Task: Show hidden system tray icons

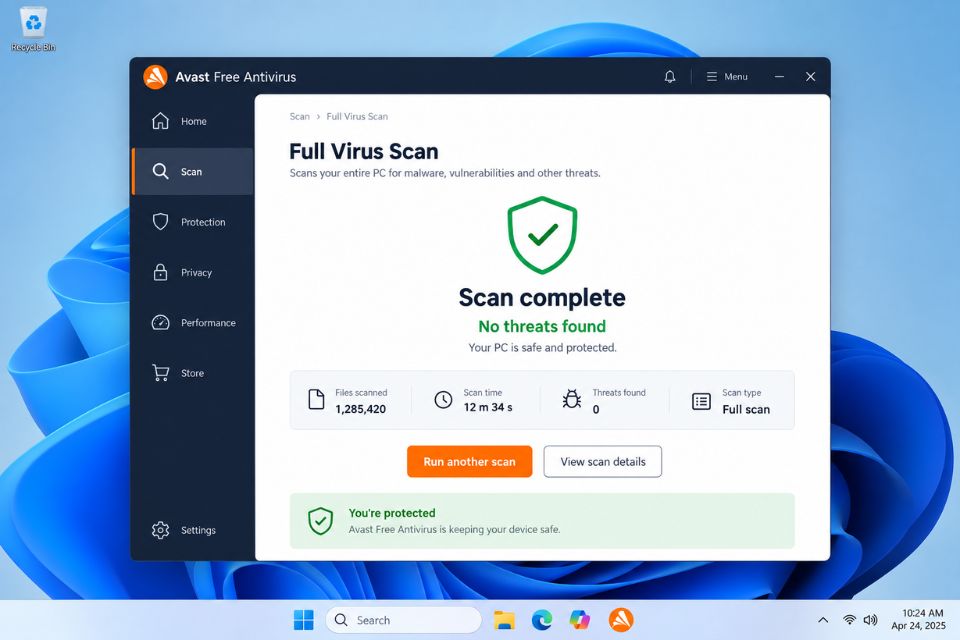Action: click(823, 620)
